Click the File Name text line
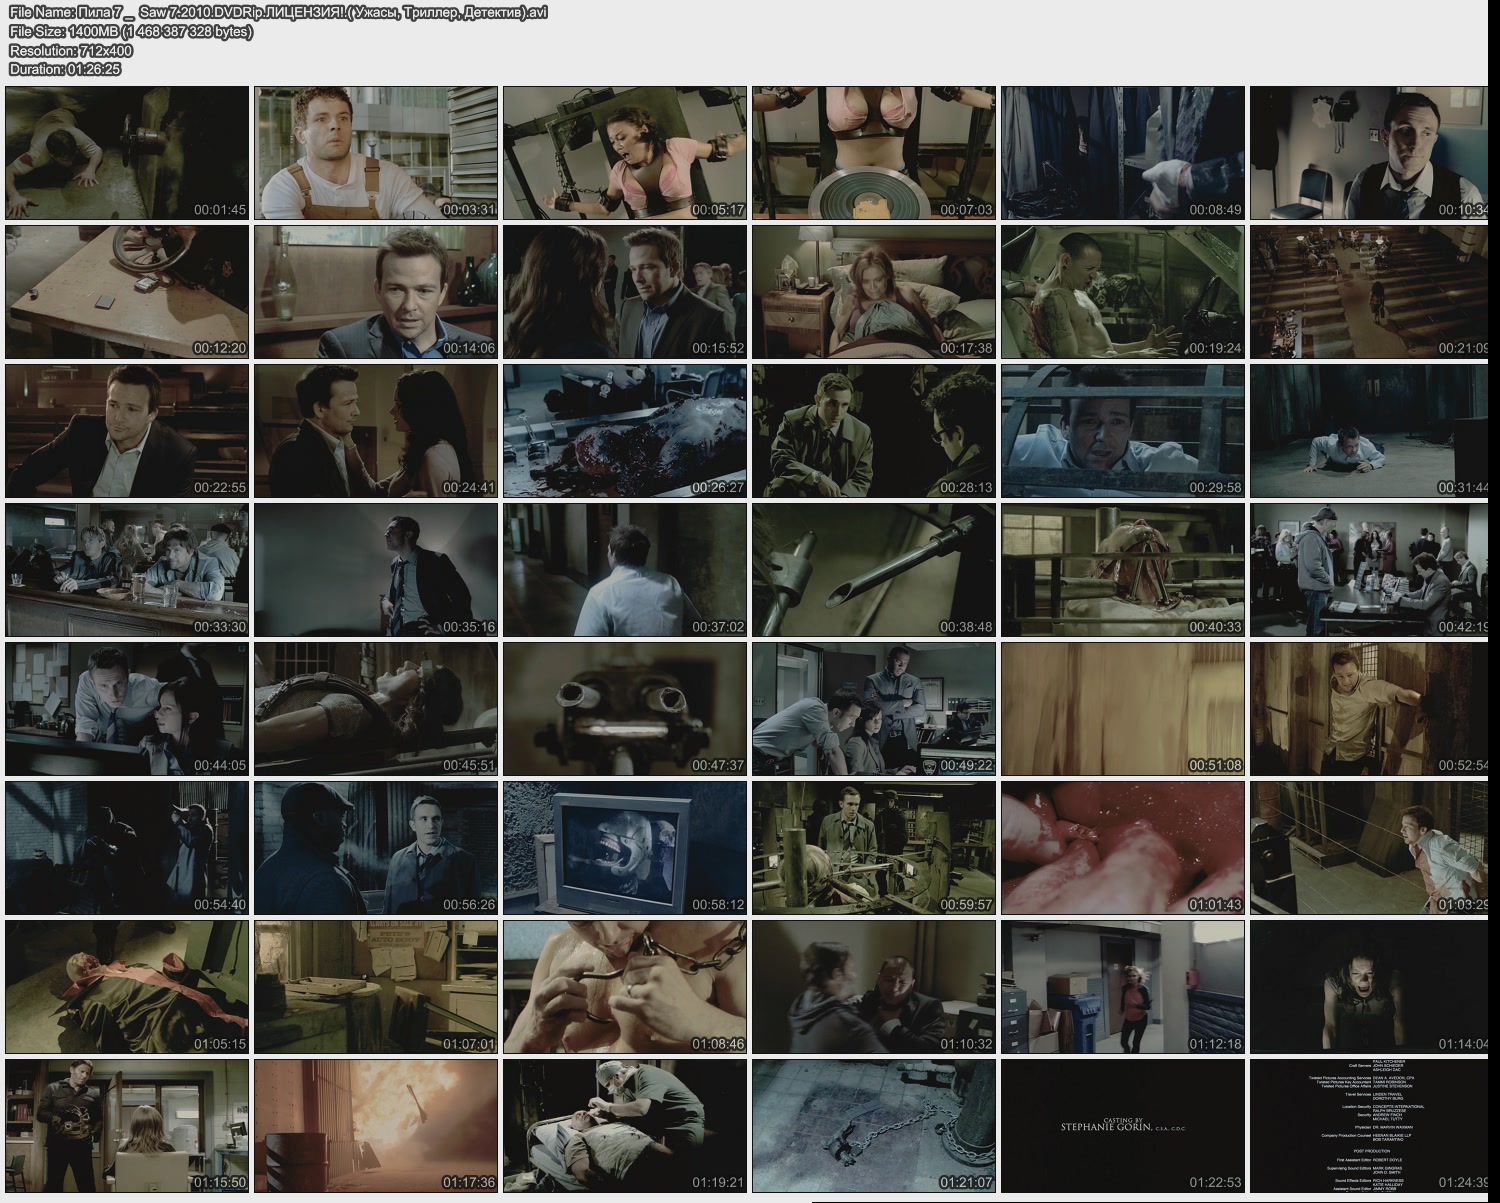This screenshot has height=1203, width=1500. [x=278, y=12]
